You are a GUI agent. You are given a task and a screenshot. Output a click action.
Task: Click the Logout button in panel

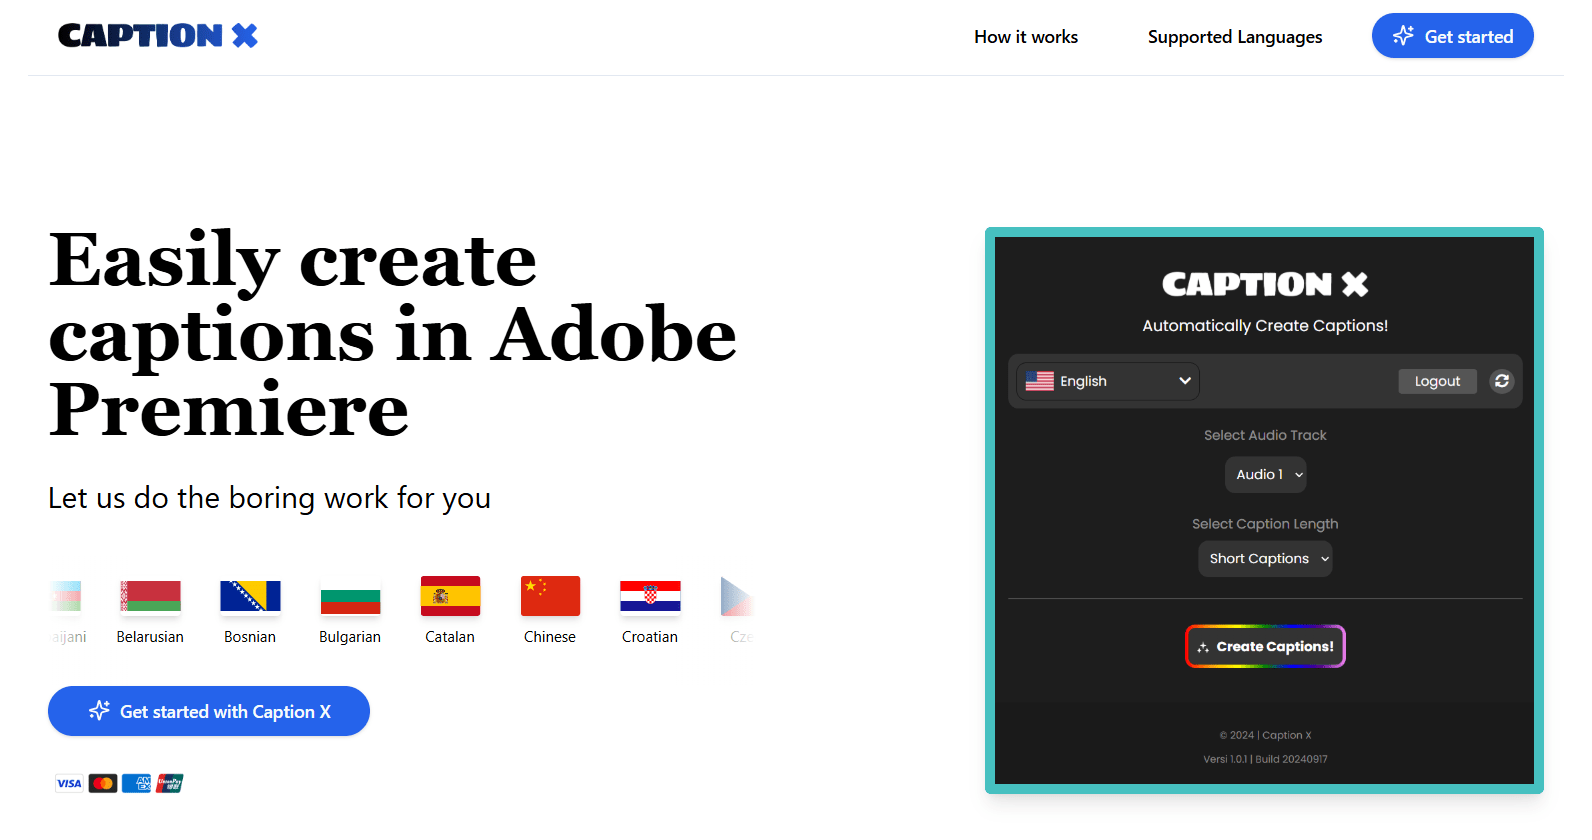pyautogui.click(x=1437, y=381)
